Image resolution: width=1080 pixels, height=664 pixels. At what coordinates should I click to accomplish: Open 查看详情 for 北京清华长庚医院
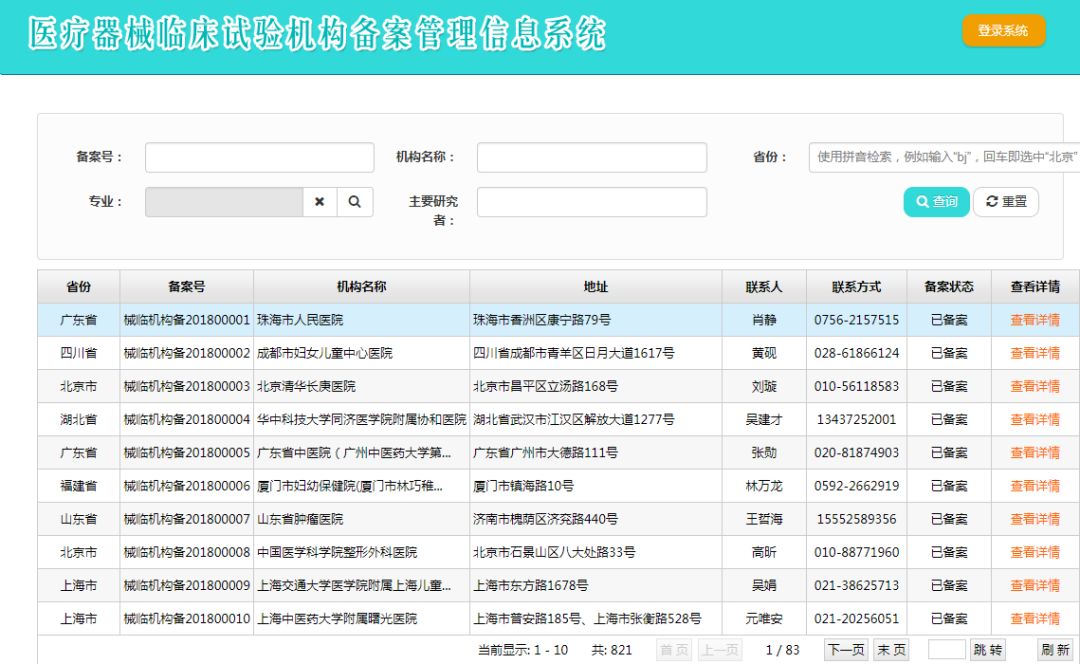point(1035,386)
